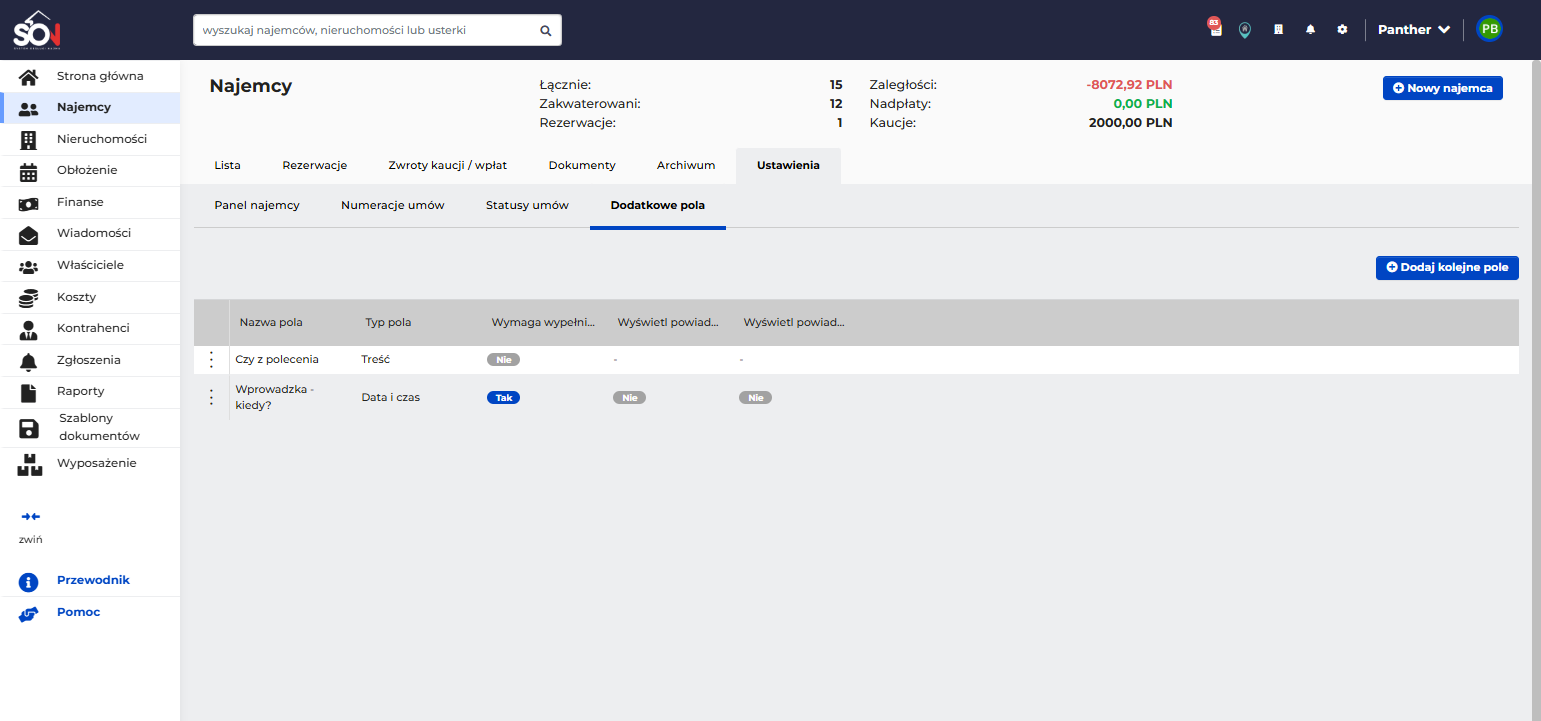Open Wiadomości envelope icon in sidebar
This screenshot has width=1541, height=721.
coord(29,234)
